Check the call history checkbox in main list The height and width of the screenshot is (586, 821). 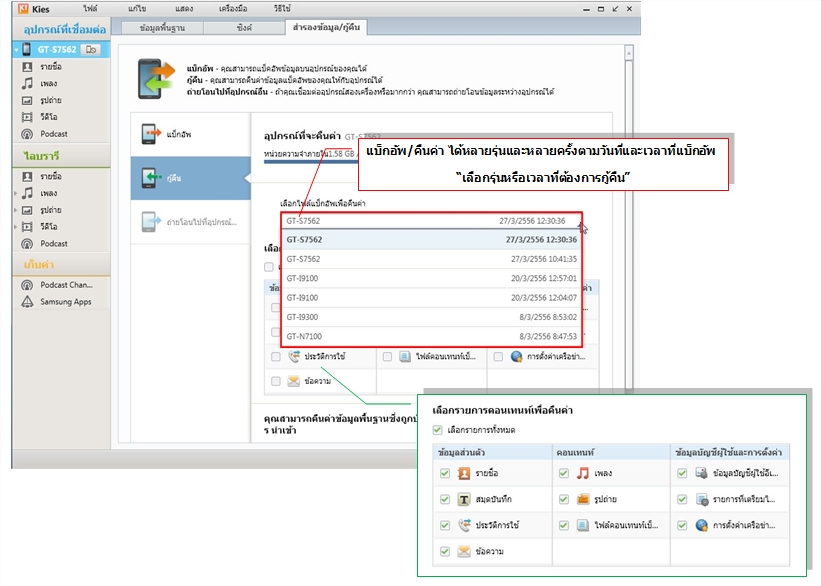276,357
